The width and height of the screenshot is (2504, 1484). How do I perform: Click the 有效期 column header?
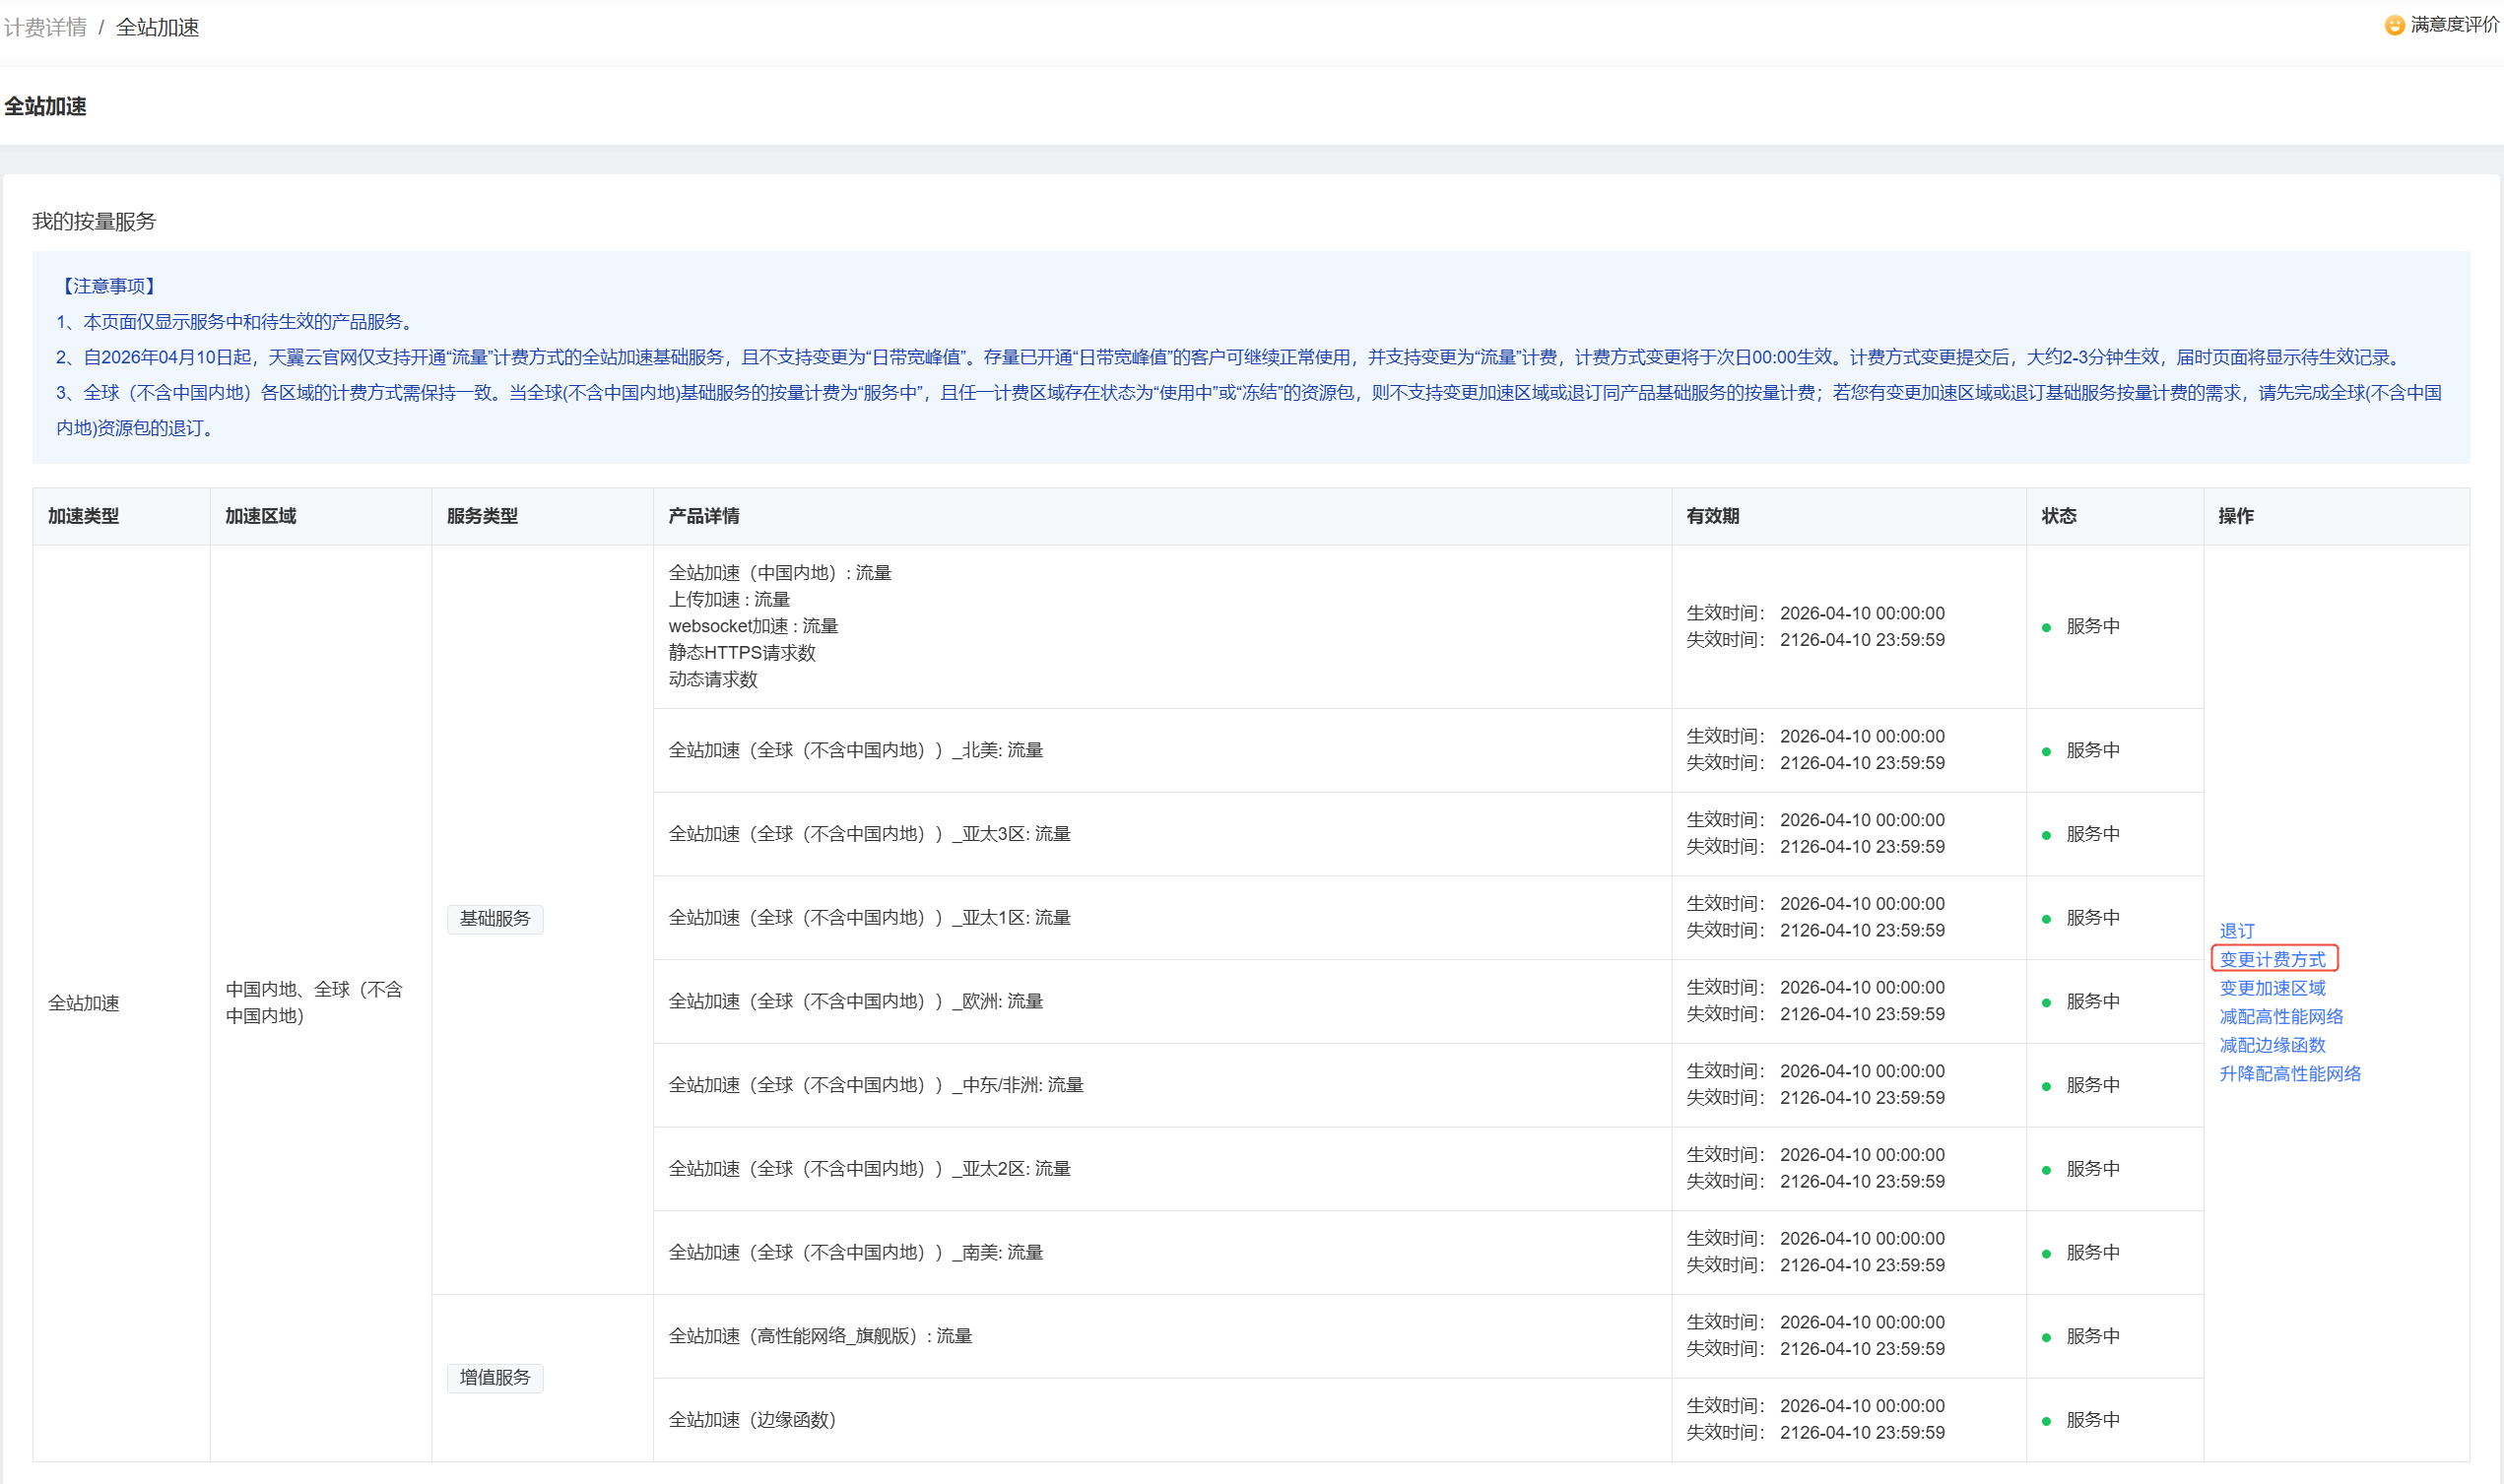(x=1713, y=516)
